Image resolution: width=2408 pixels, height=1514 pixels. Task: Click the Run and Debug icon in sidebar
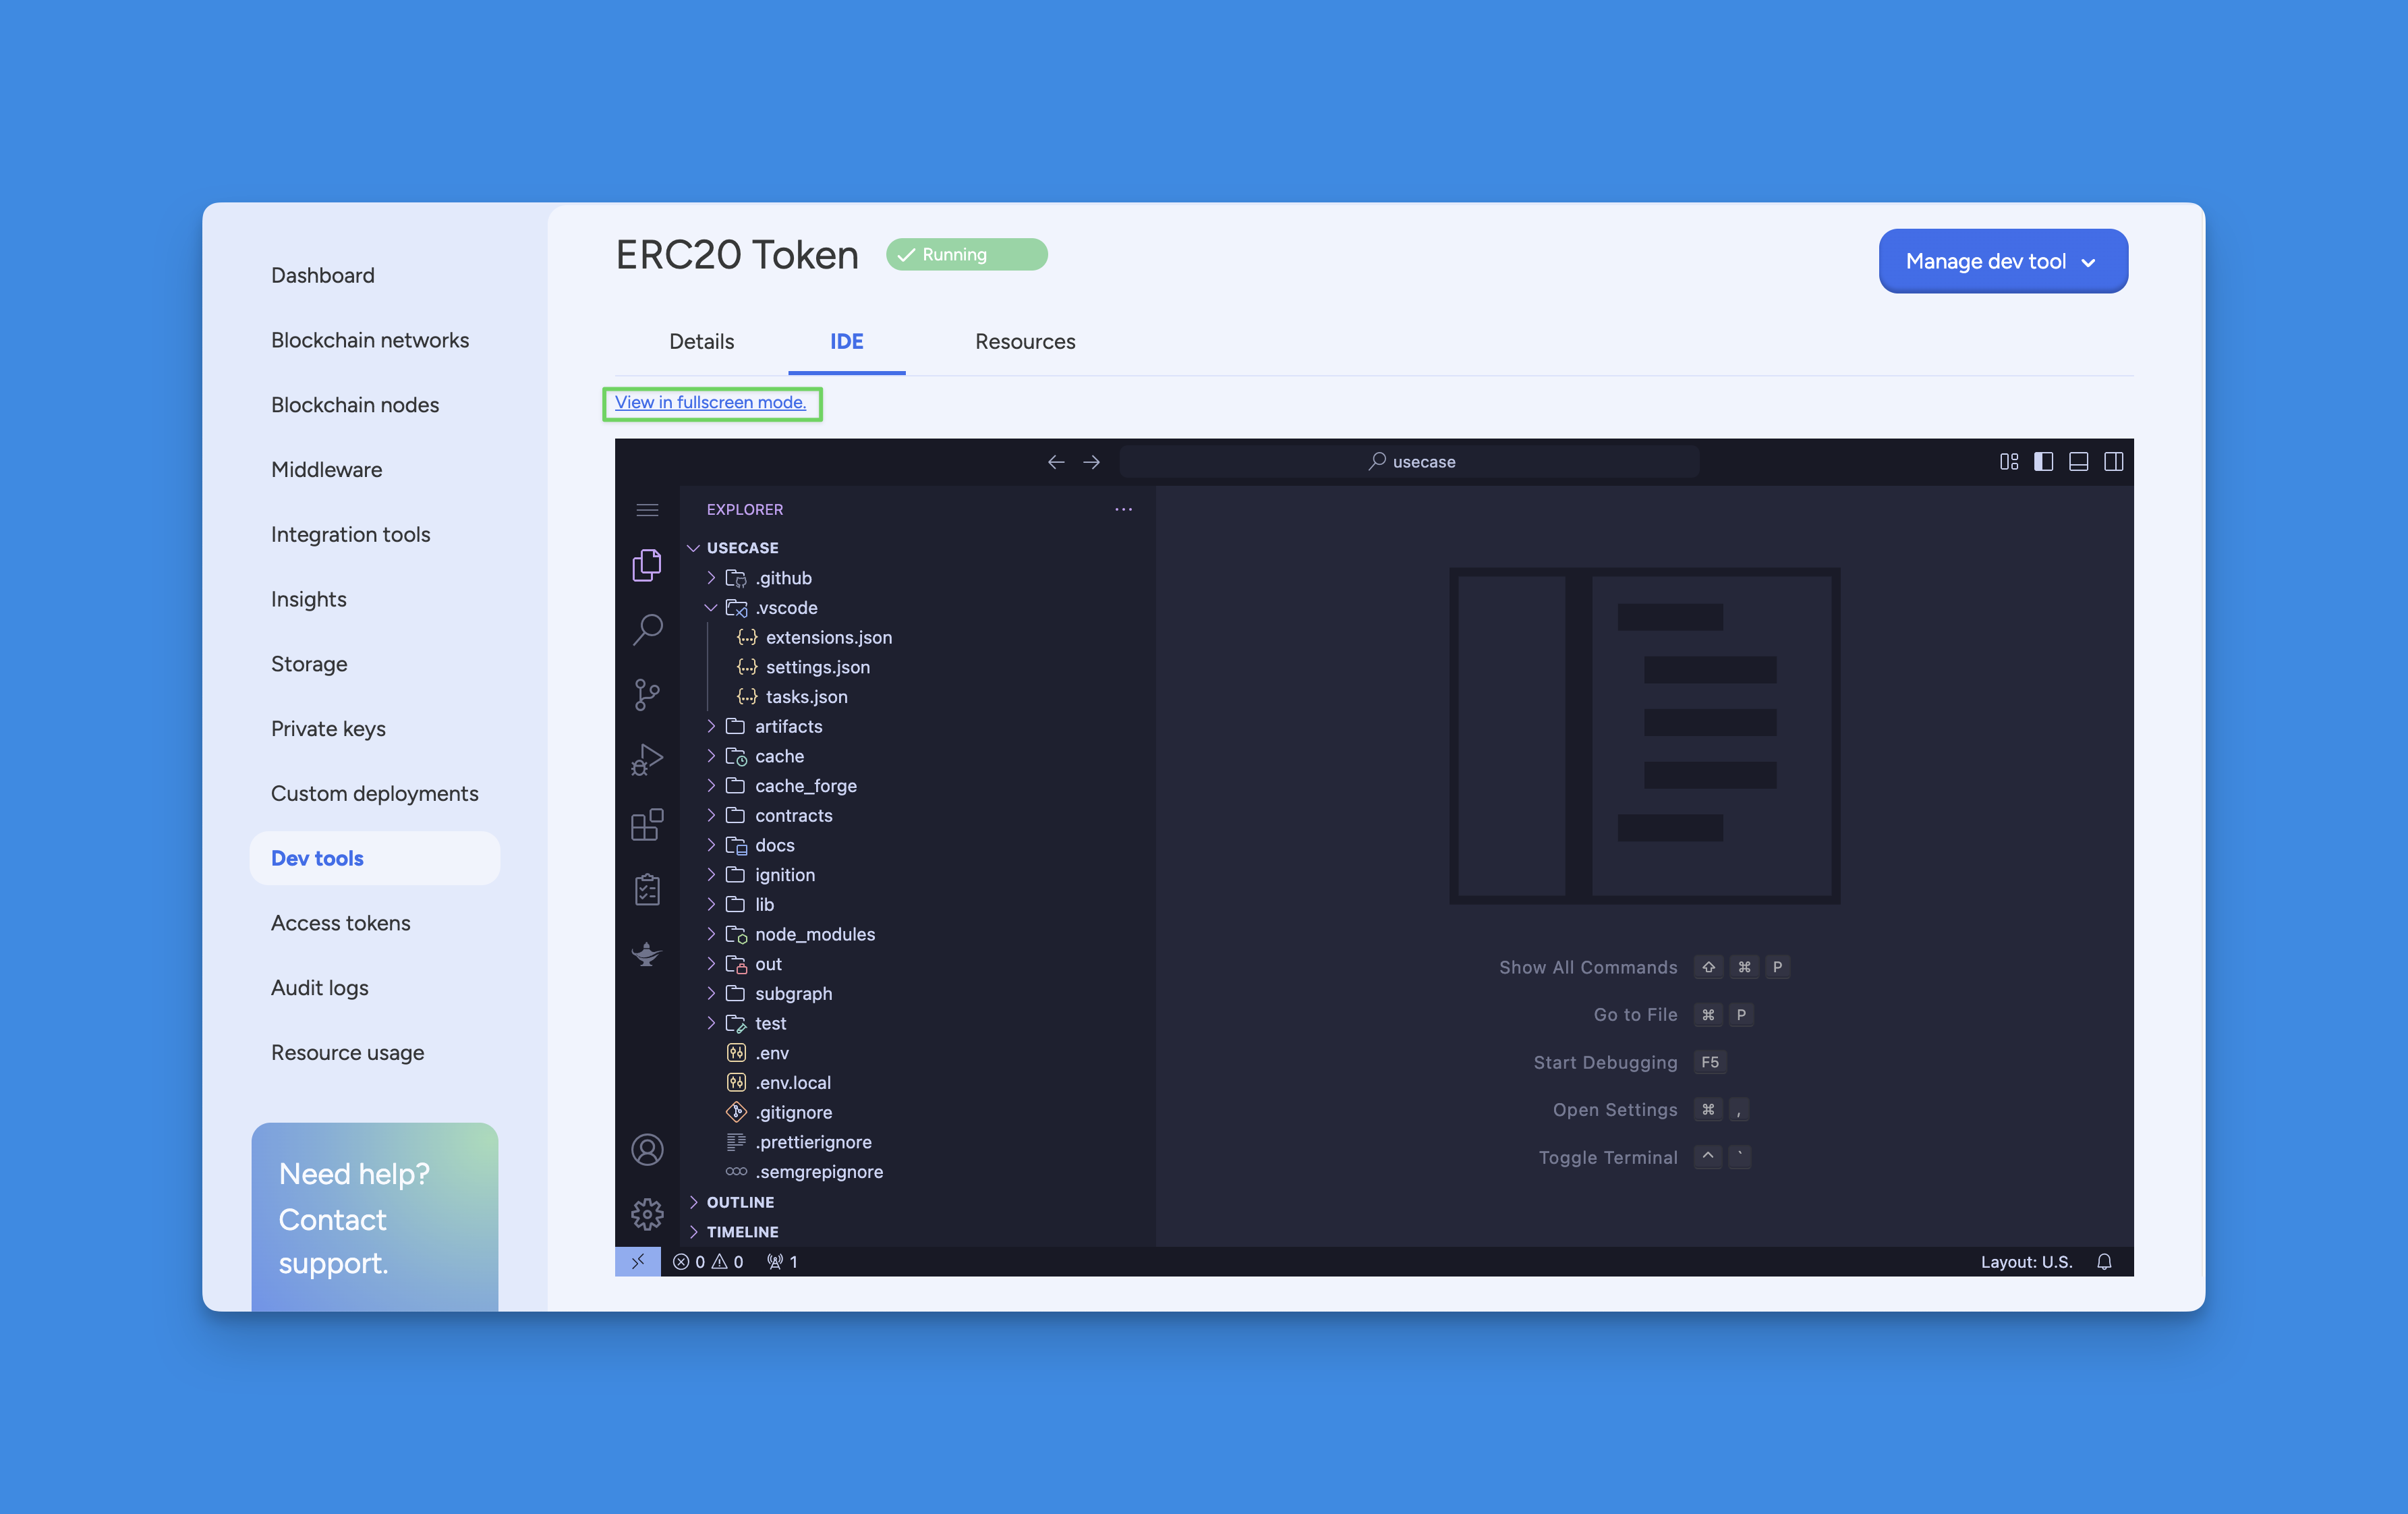(x=645, y=759)
